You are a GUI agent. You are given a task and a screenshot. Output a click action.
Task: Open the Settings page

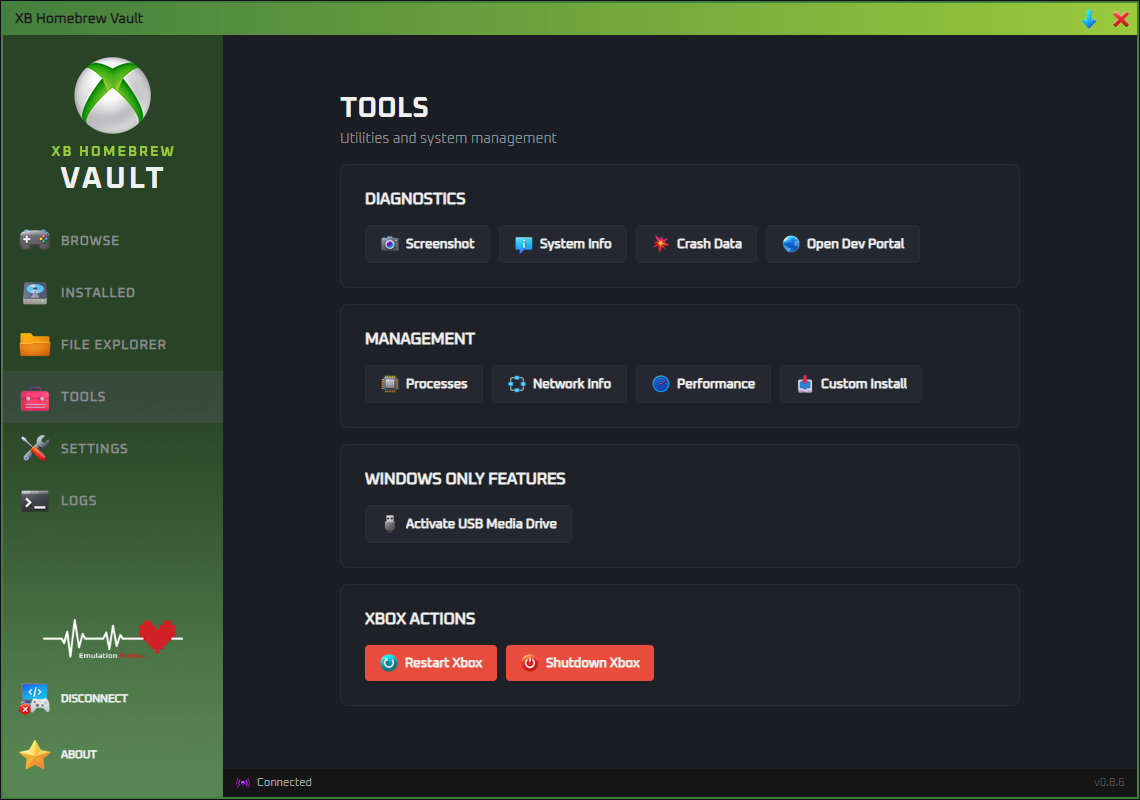[113, 449]
